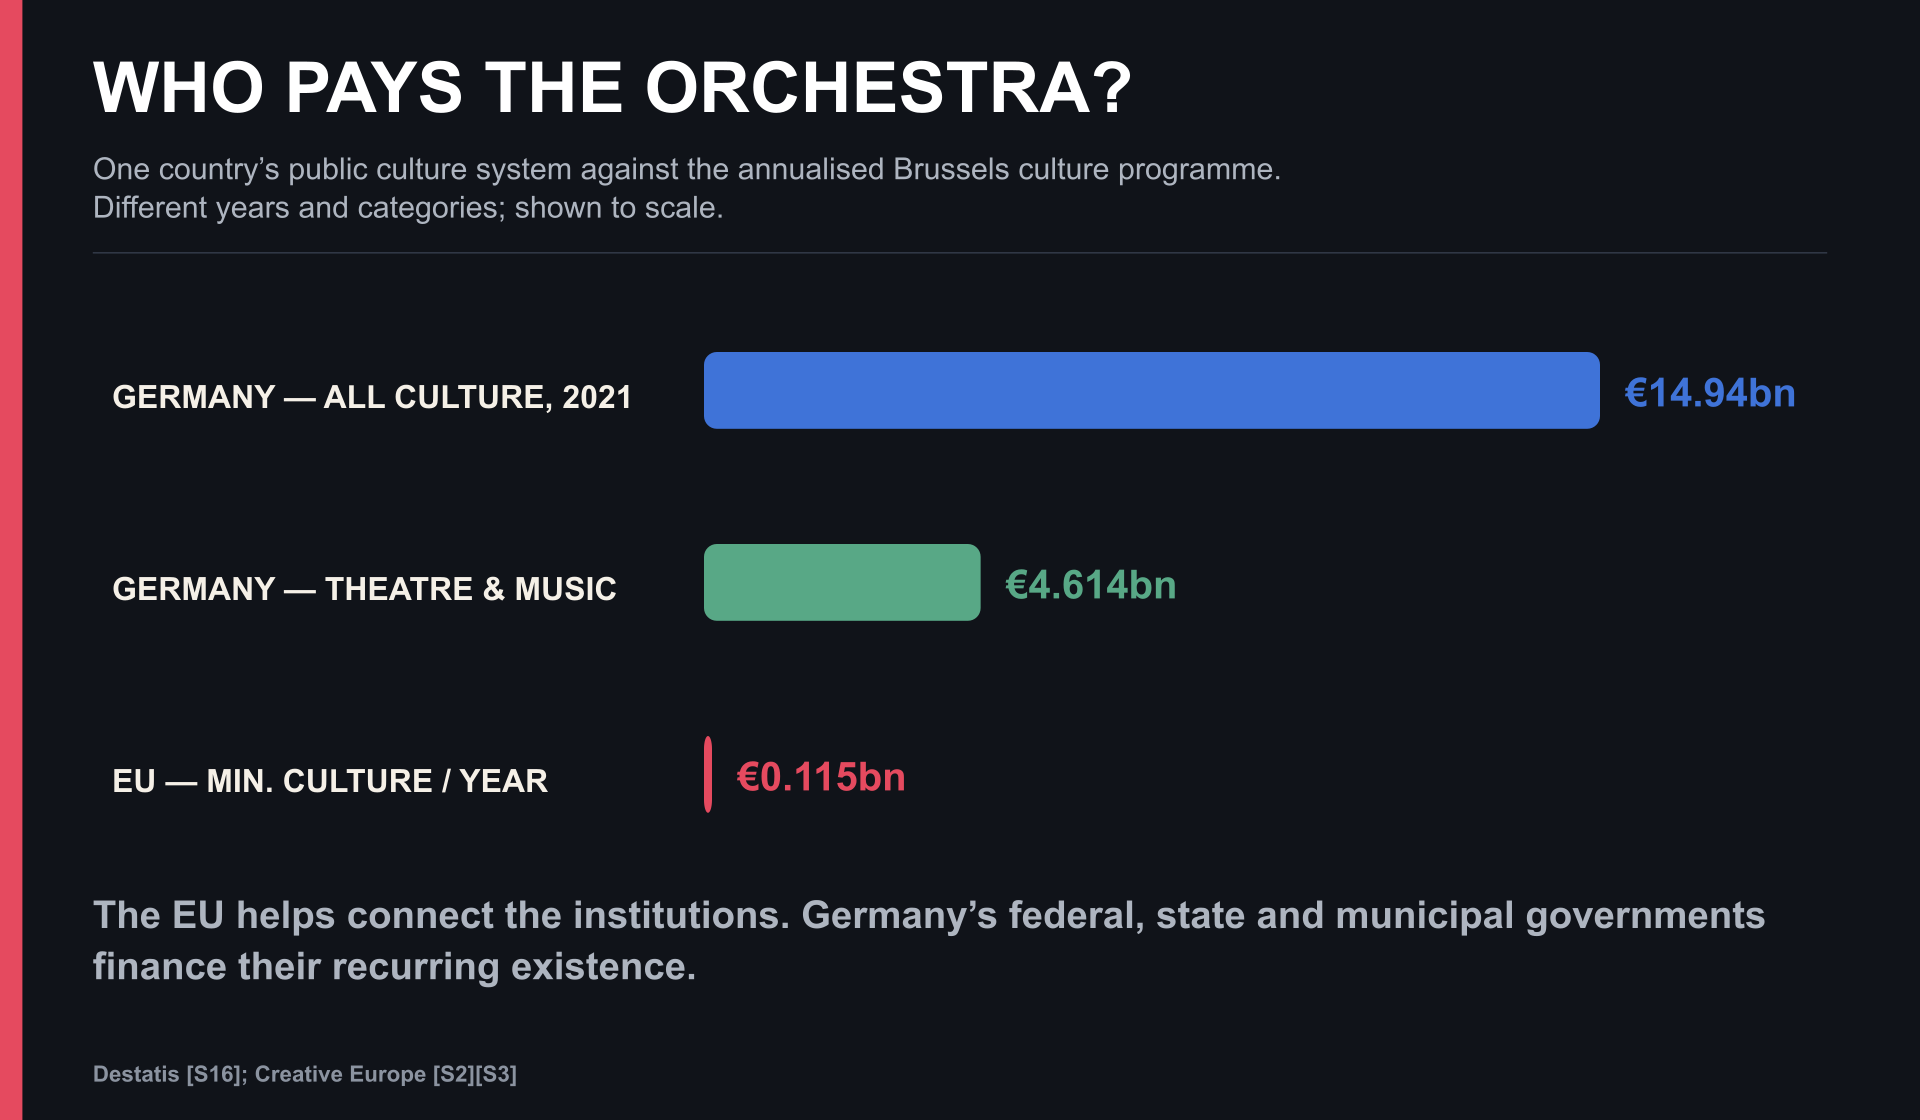Click the 'Who Pays the Orchestra?' title
This screenshot has width=1920, height=1120.
[x=612, y=88]
